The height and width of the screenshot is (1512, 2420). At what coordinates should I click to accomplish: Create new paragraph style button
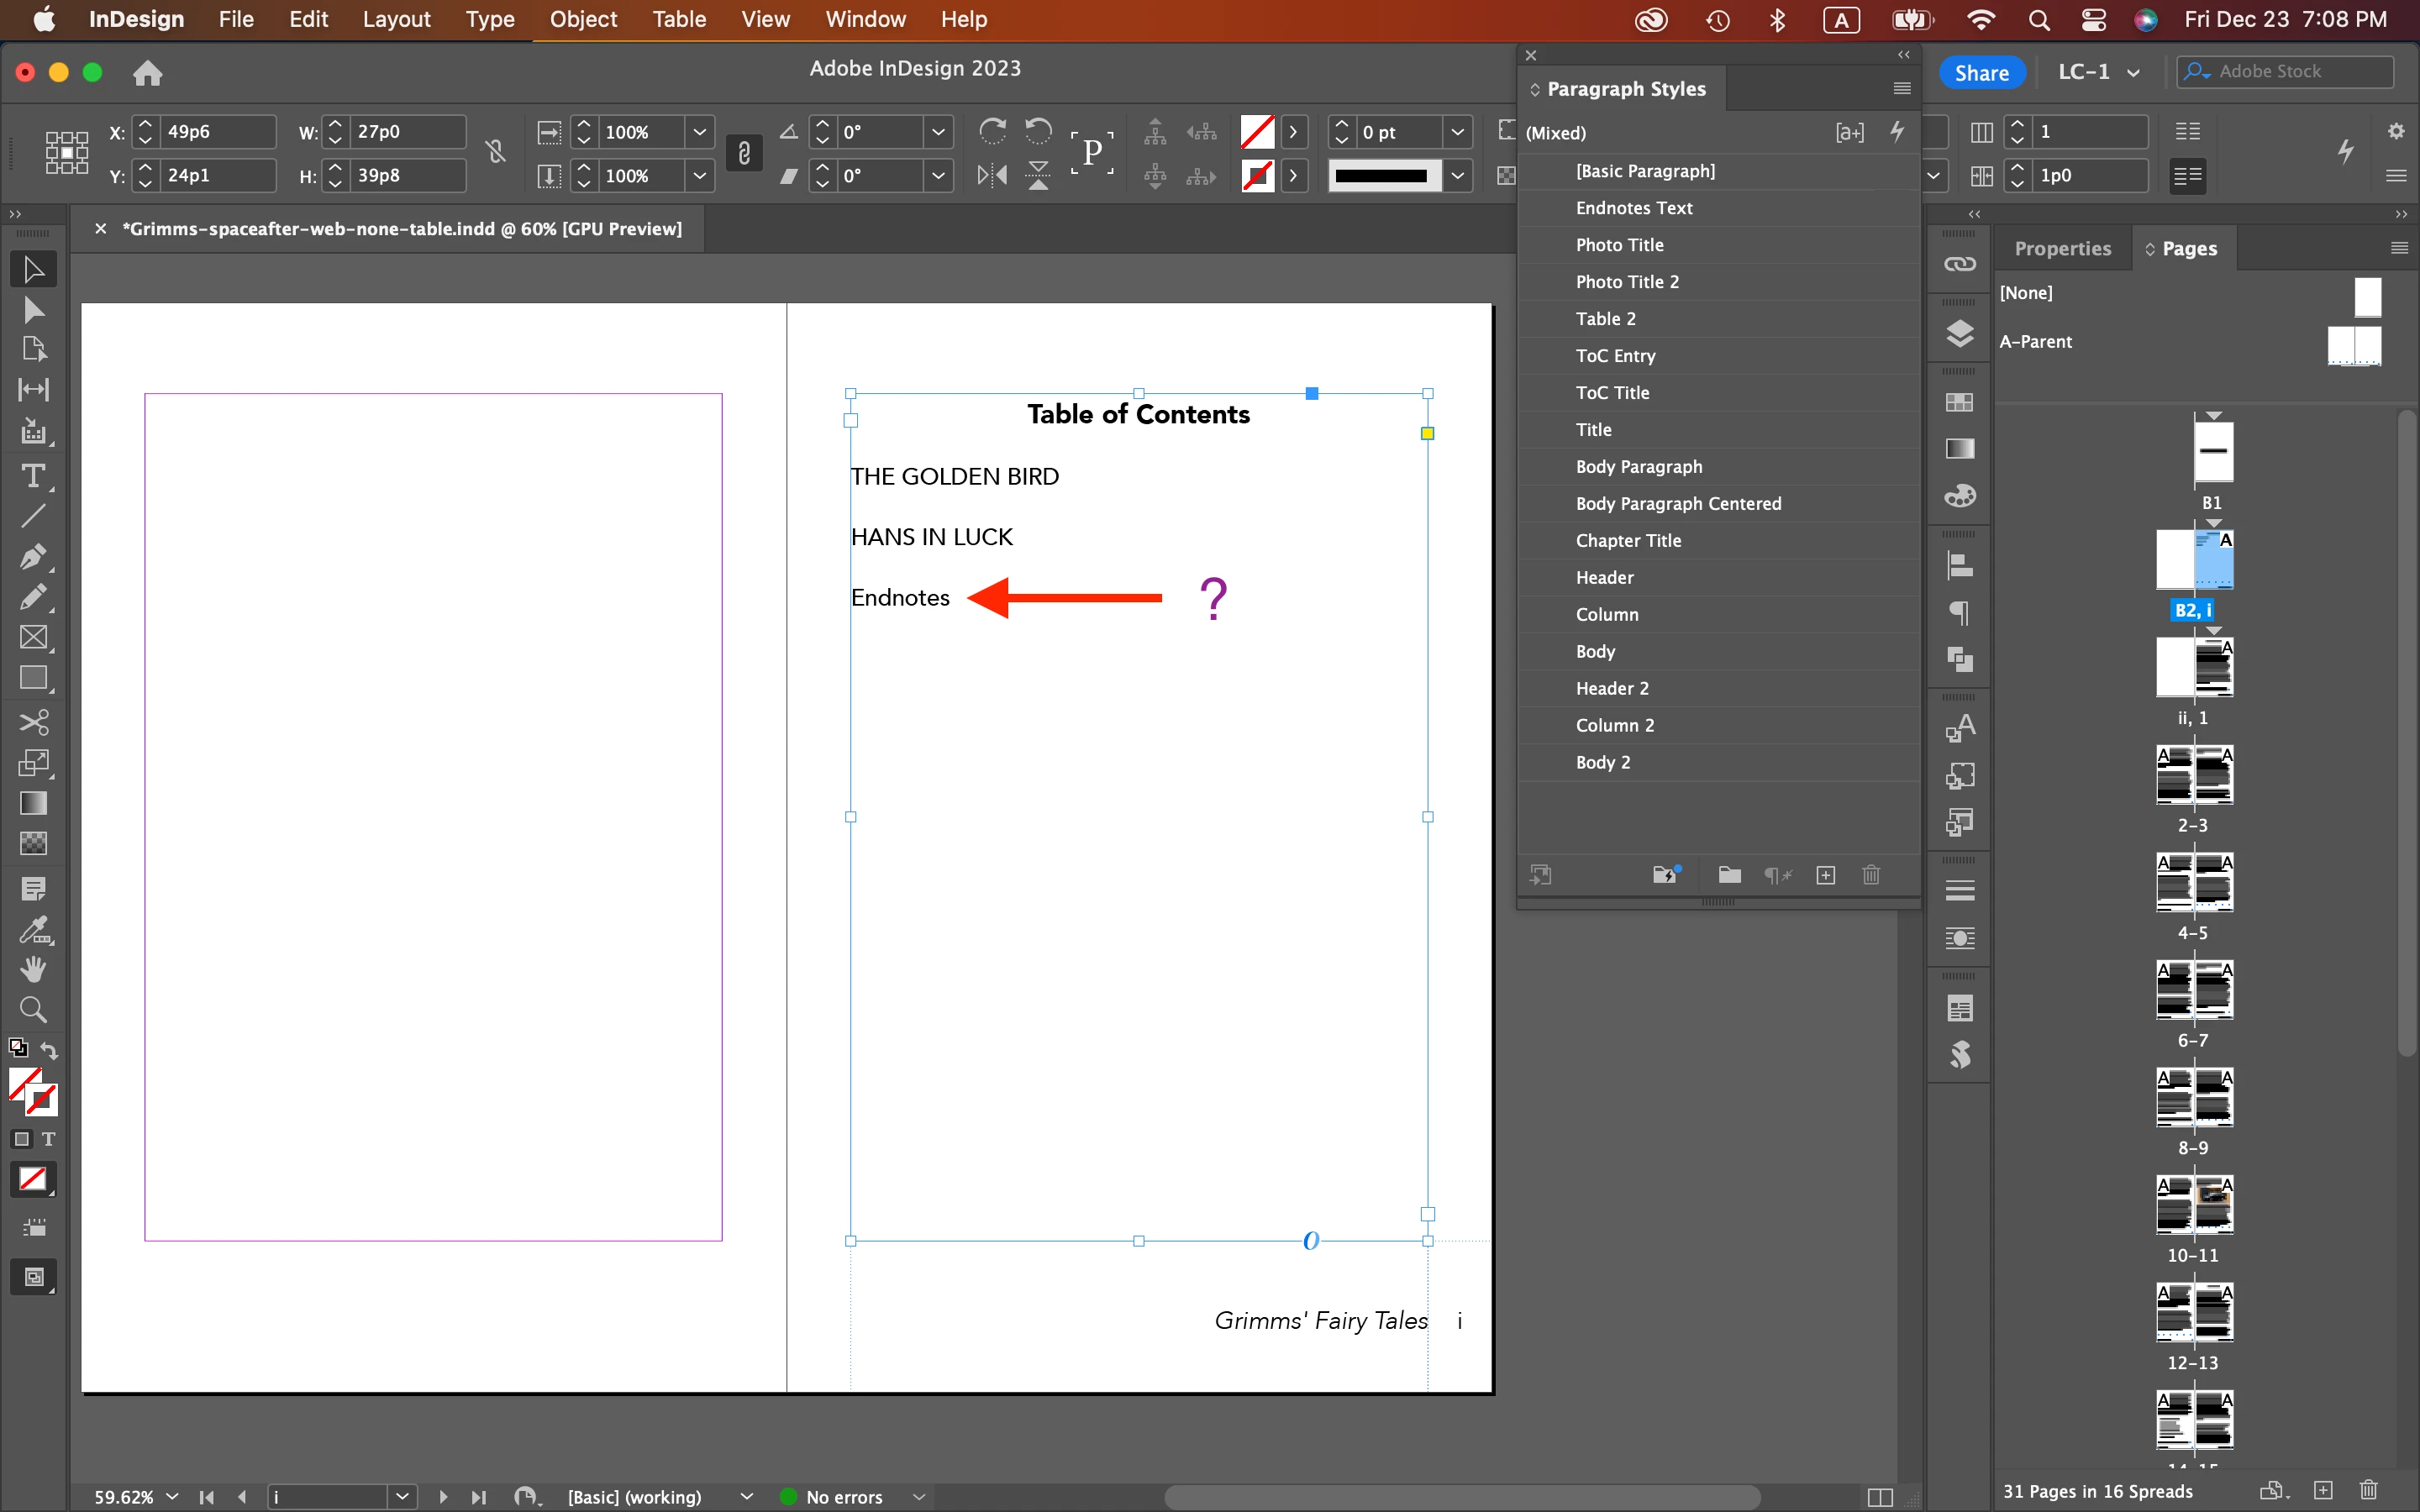(x=1825, y=875)
